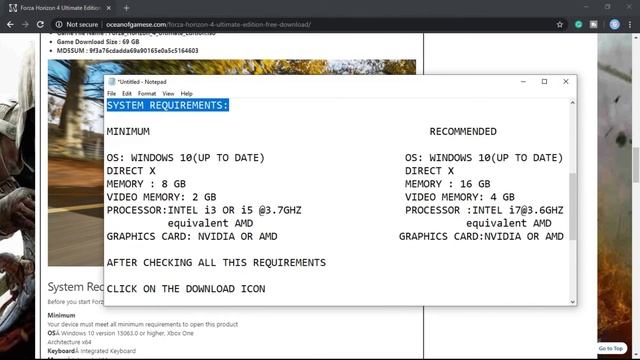
Task: Click the RECOMMENDED heading in Notepad
Action: click(x=463, y=131)
